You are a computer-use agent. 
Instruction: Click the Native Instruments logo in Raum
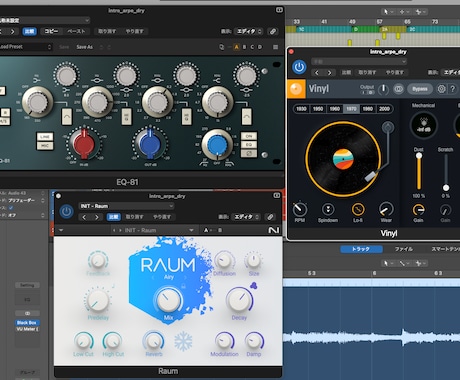click(x=274, y=230)
